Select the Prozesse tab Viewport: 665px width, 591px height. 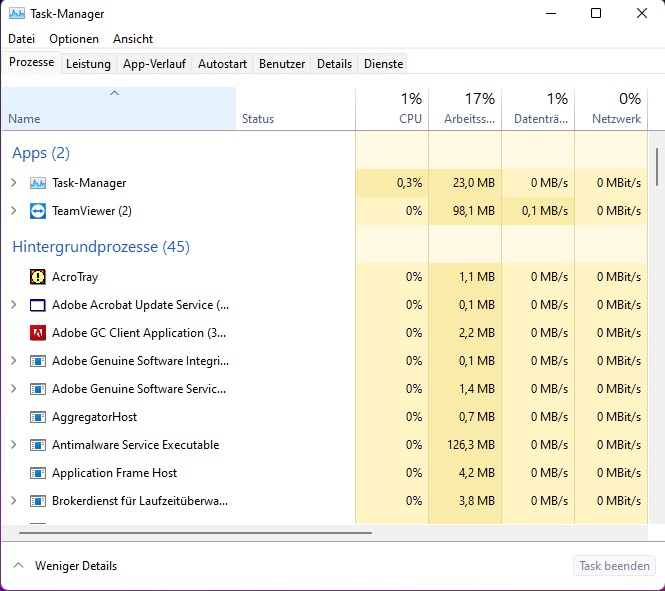(31, 62)
